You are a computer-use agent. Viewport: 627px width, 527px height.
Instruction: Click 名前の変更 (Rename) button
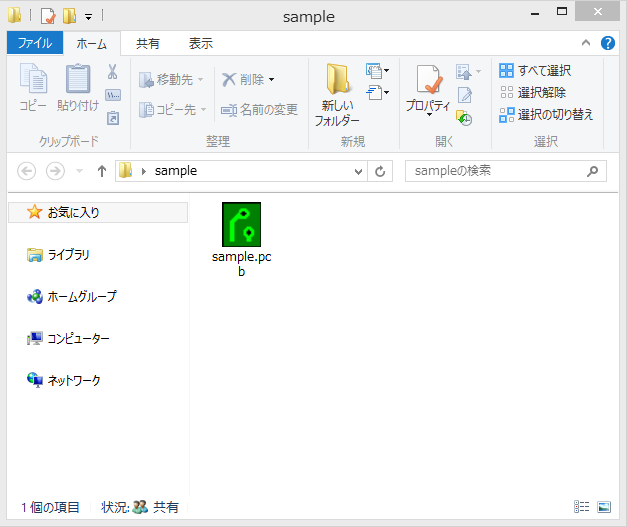[260, 109]
